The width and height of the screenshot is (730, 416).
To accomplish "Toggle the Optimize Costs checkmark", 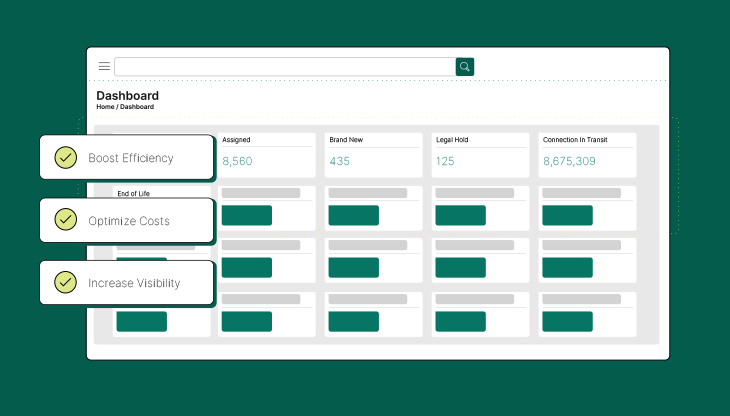I will point(66,220).
